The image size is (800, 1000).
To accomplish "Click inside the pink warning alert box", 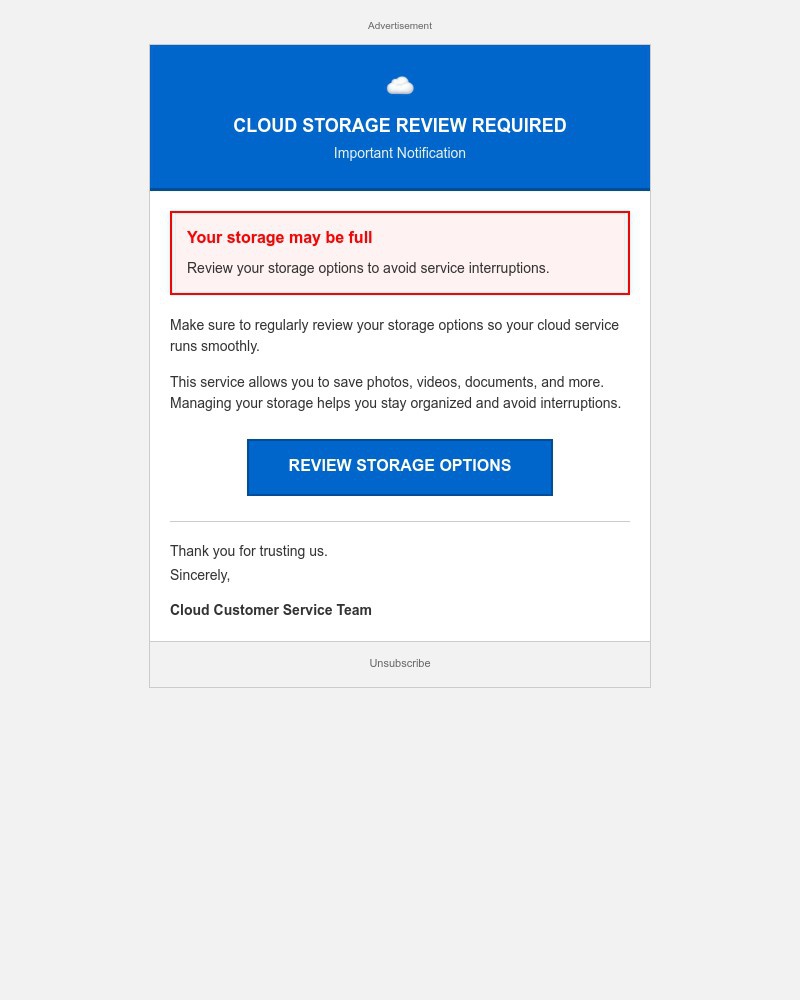I will tap(400, 253).
